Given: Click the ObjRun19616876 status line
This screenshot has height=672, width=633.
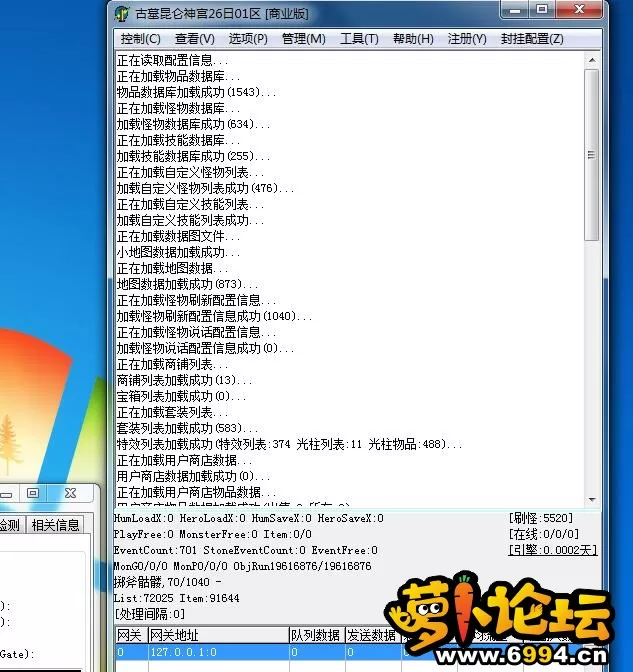Looking at the screenshot, I should pos(243,566).
